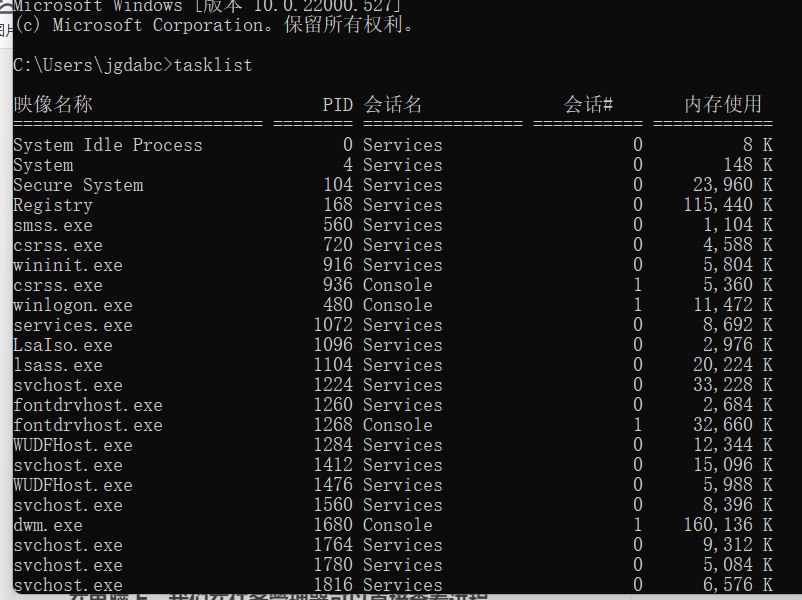
Task: Click the PID column header
Action: point(338,105)
